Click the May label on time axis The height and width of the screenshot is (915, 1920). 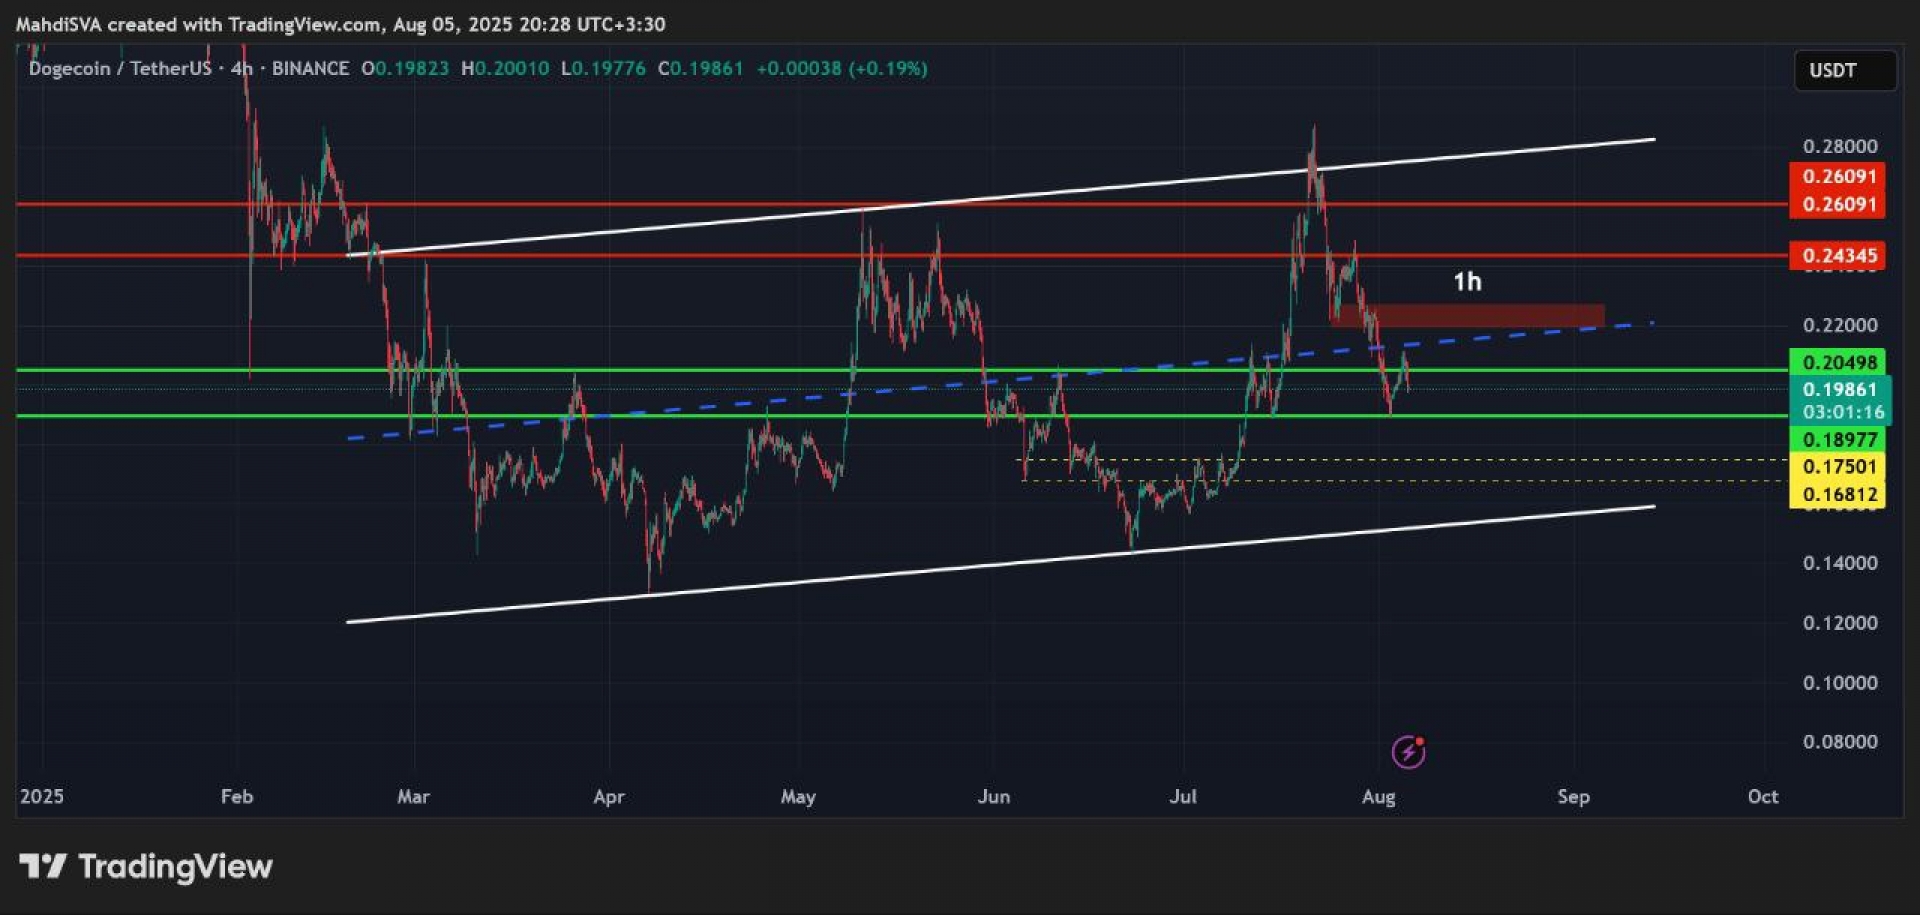pyautogui.click(x=798, y=797)
